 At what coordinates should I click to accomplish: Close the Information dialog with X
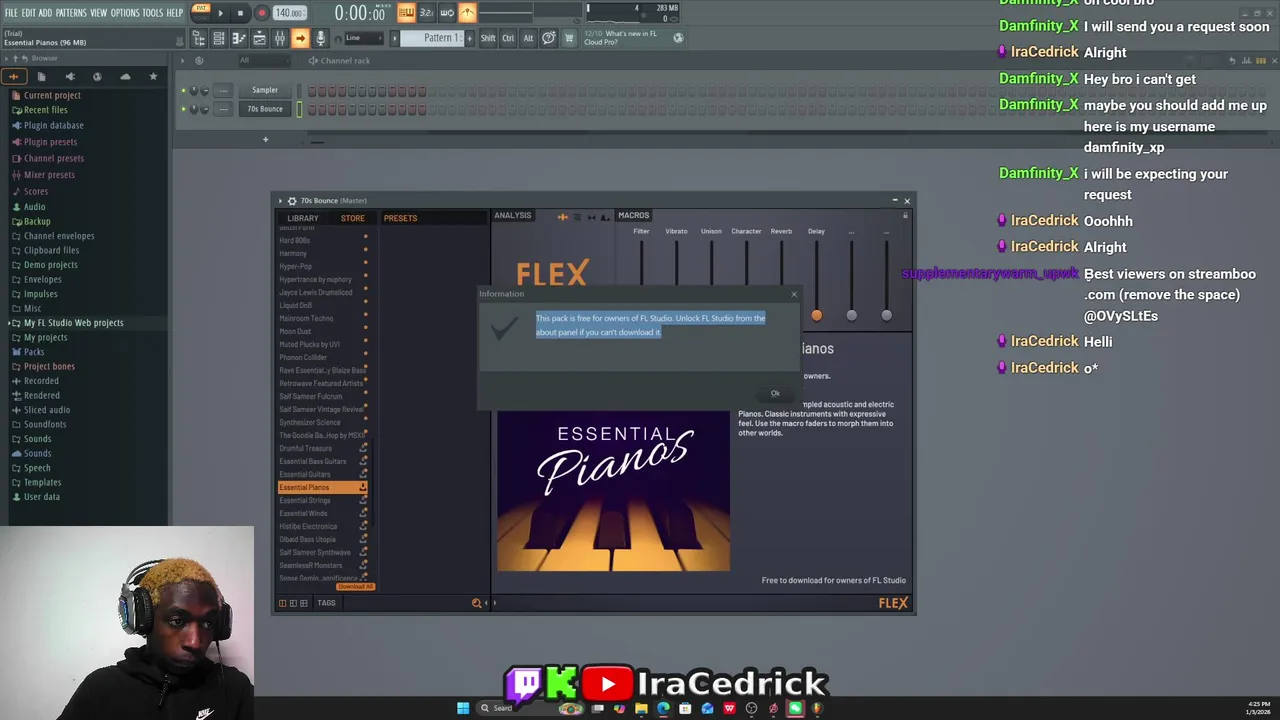click(794, 294)
